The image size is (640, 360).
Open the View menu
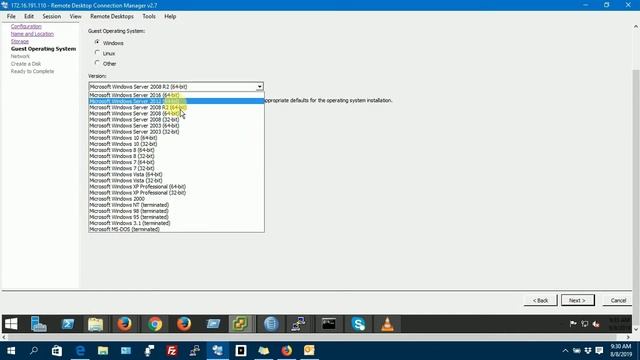(75, 16)
